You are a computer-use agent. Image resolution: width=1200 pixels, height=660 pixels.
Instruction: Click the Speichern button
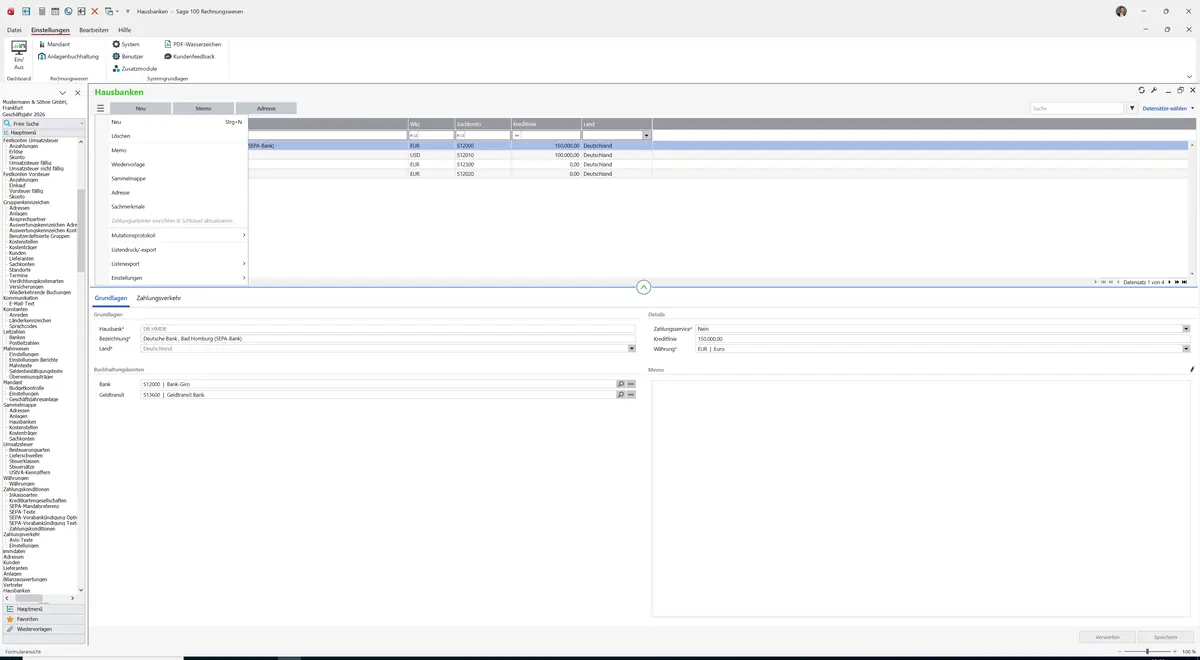[1165, 636]
